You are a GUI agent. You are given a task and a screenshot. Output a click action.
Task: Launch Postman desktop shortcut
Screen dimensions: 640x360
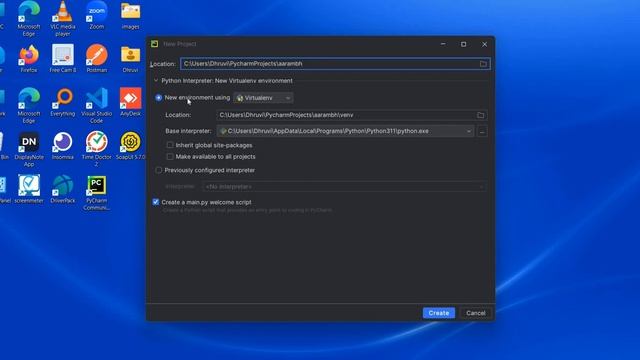point(97,59)
